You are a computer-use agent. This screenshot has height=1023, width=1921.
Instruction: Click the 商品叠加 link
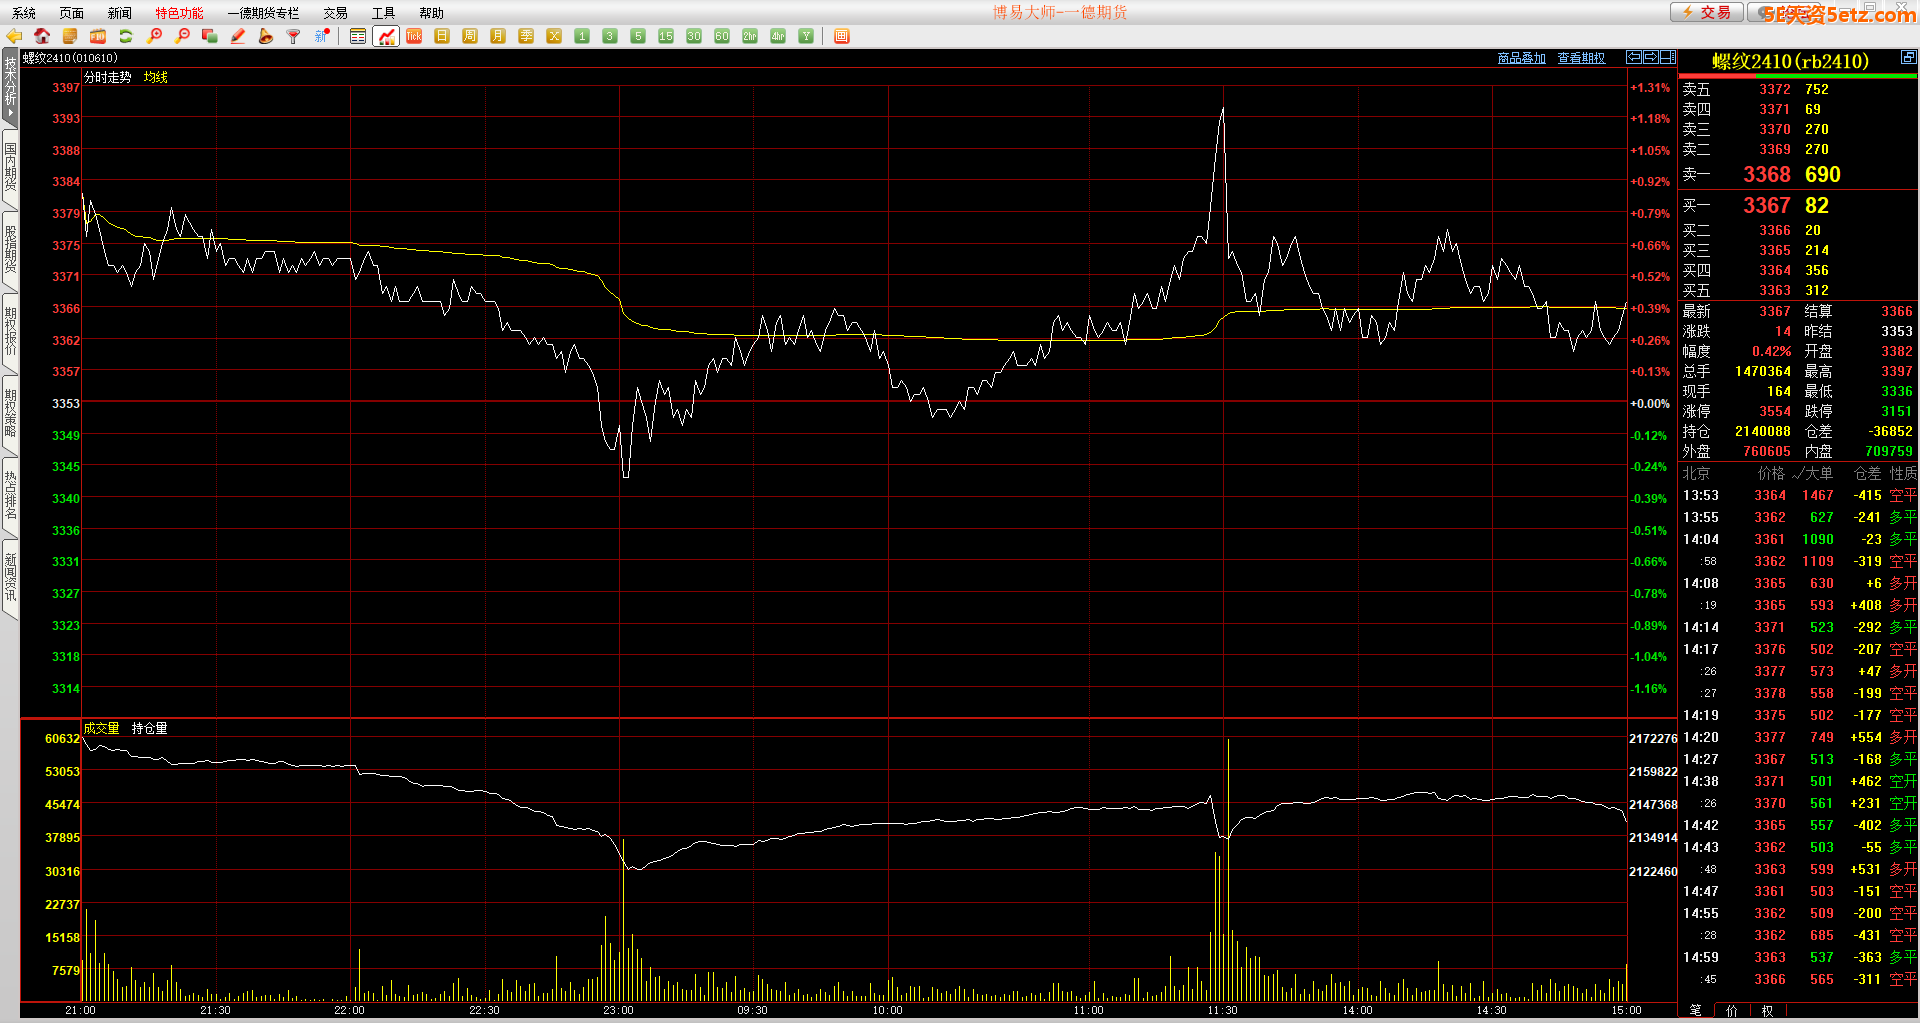coord(1521,58)
